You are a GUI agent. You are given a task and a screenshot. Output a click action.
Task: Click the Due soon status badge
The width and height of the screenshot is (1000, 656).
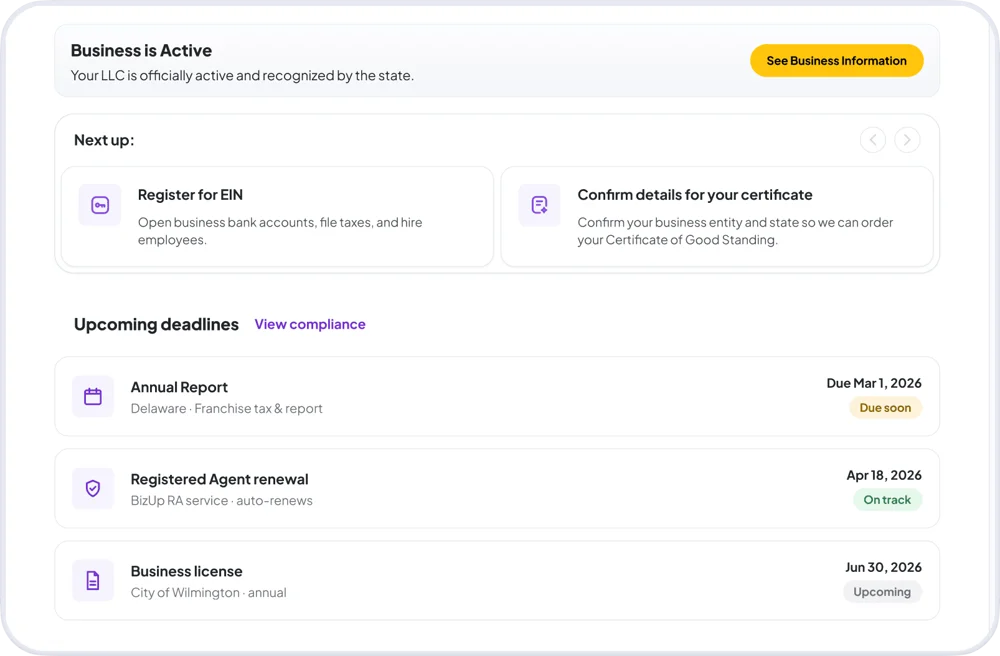tap(885, 408)
